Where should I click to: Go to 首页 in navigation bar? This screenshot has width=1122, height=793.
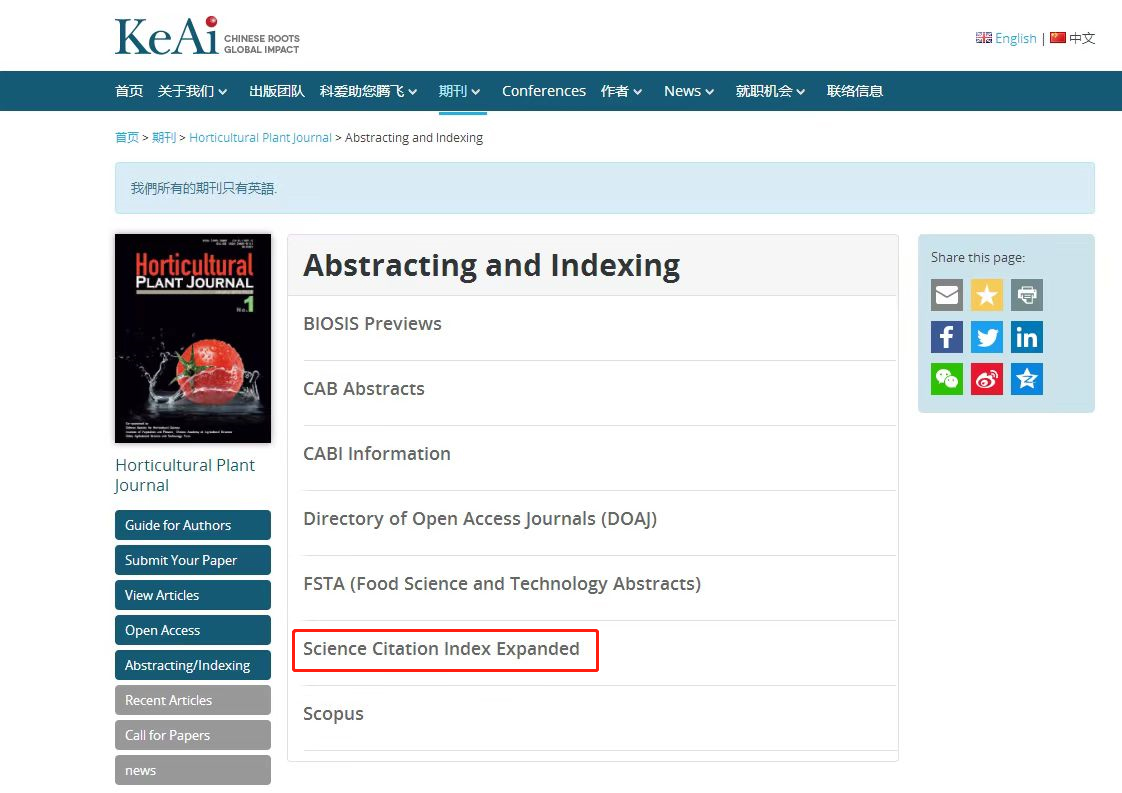[129, 91]
